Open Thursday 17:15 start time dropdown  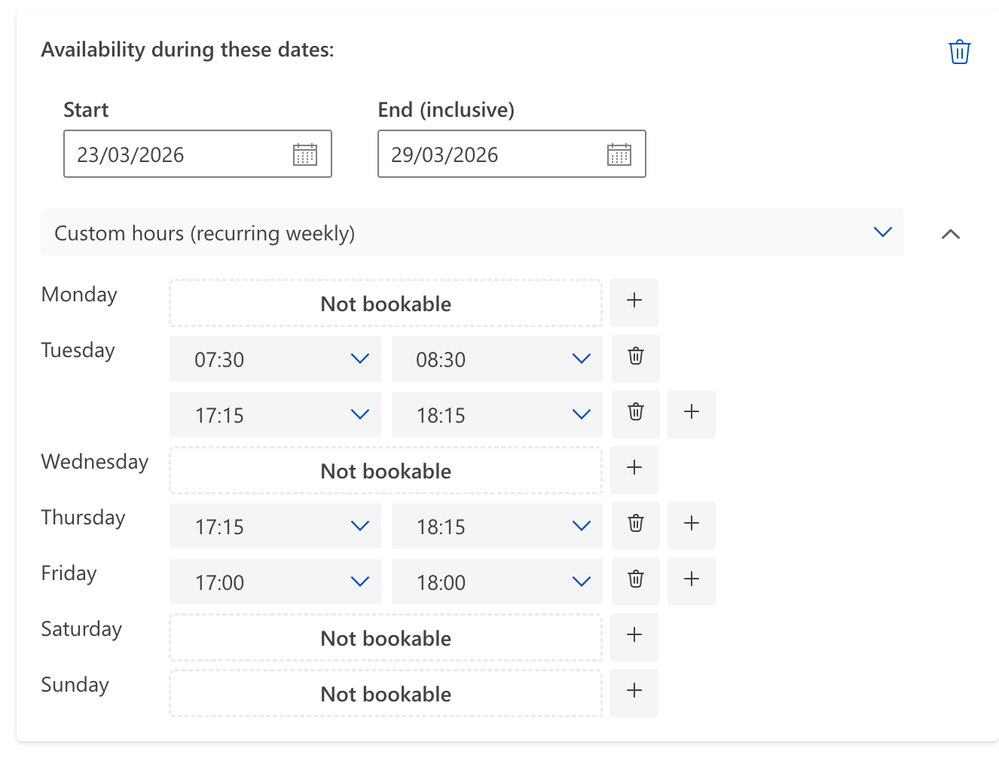[x=275, y=525]
